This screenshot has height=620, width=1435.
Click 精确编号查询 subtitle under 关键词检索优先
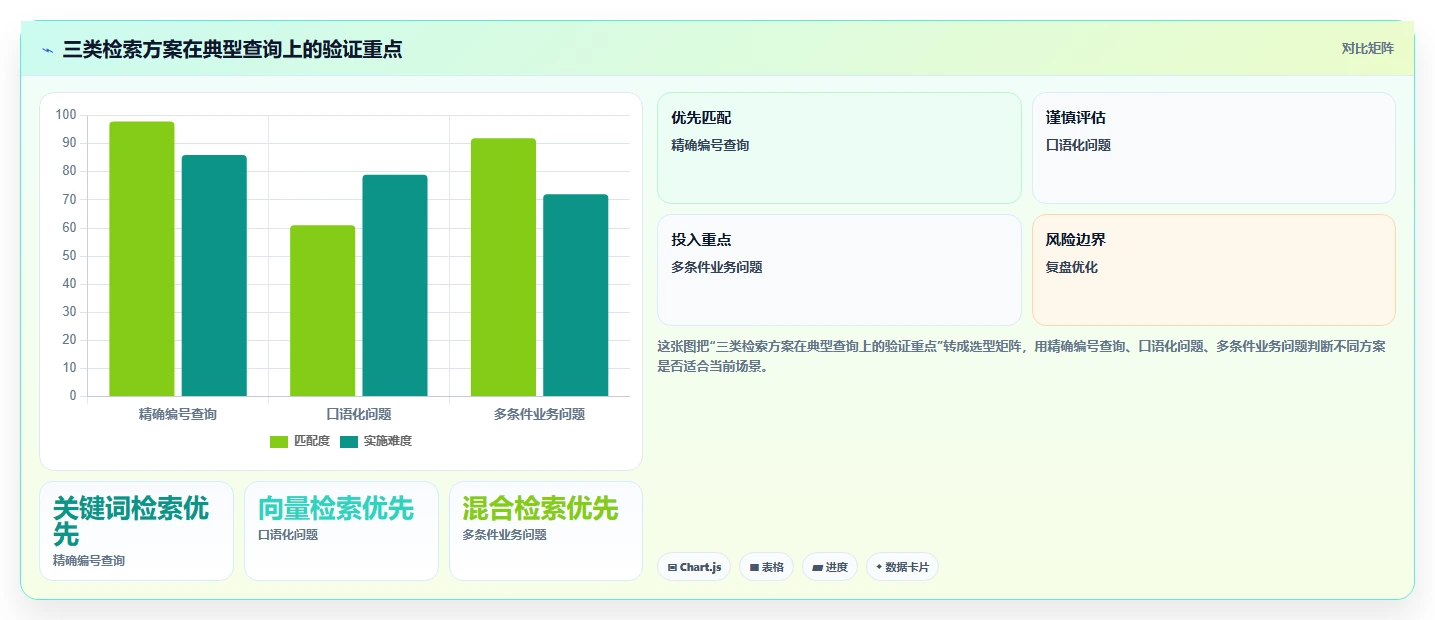point(89,561)
